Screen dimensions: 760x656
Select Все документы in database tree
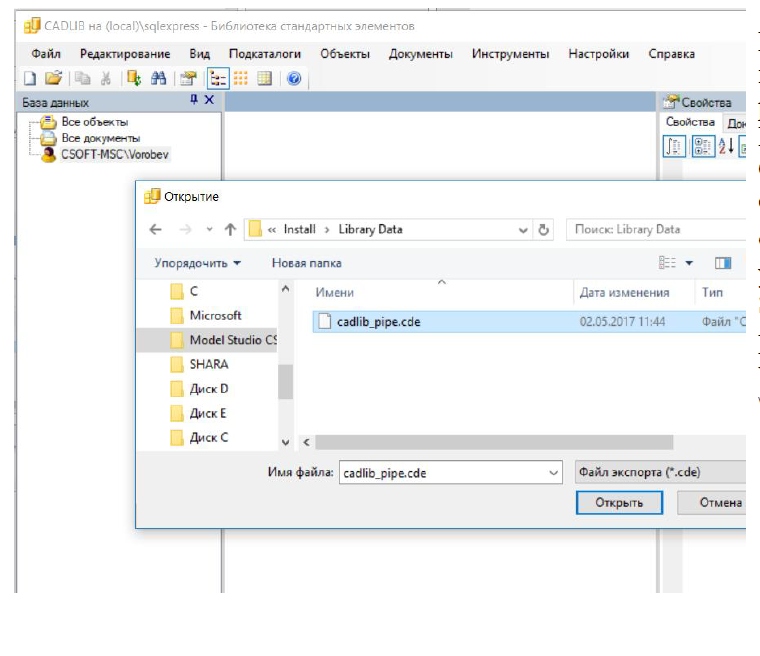pyautogui.click(x=100, y=139)
